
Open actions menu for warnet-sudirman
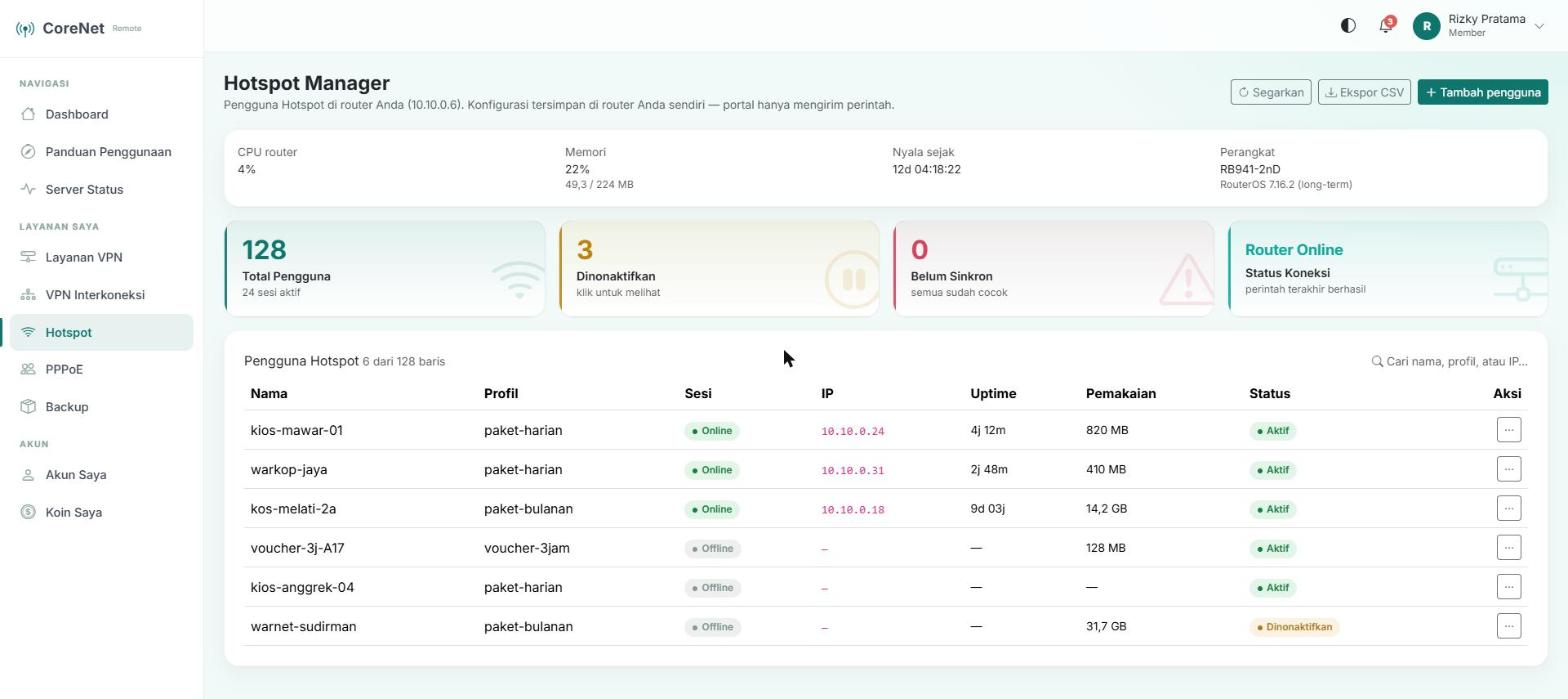[x=1508, y=626]
